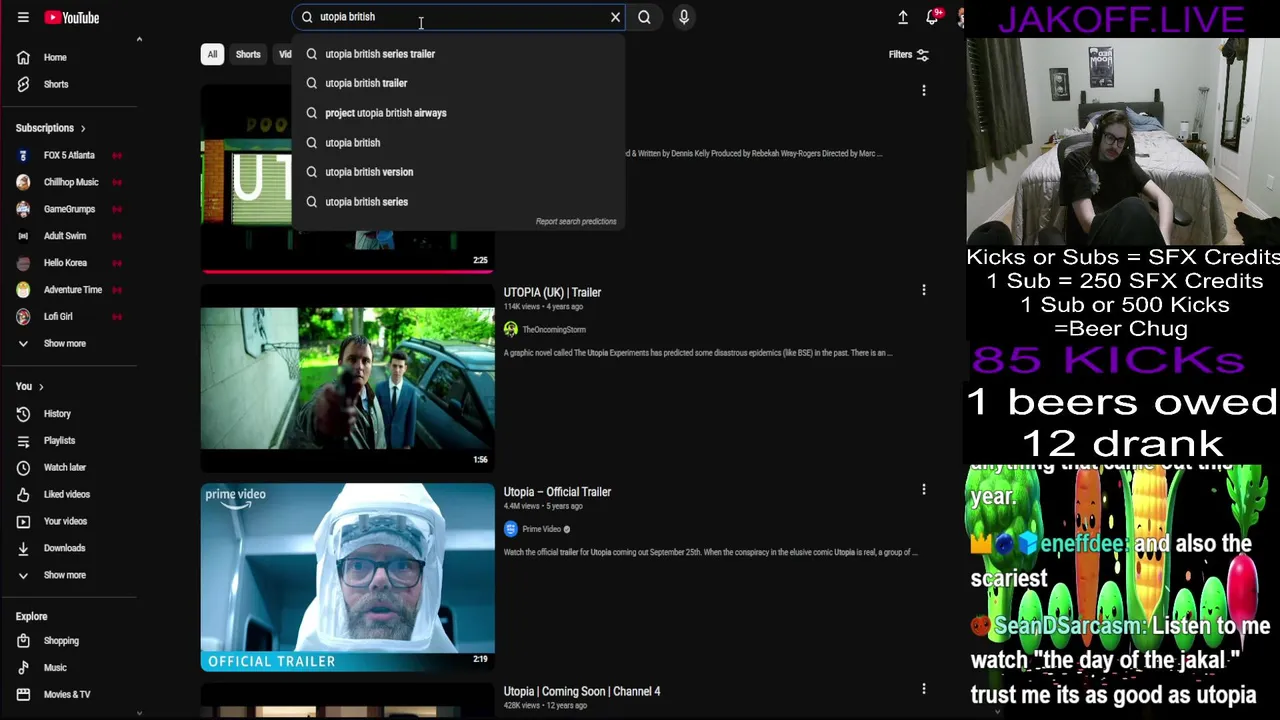Click title 'Utopia | Coming Soon | Channel 4'
Image resolution: width=1280 pixels, height=720 pixels.
pos(582,692)
